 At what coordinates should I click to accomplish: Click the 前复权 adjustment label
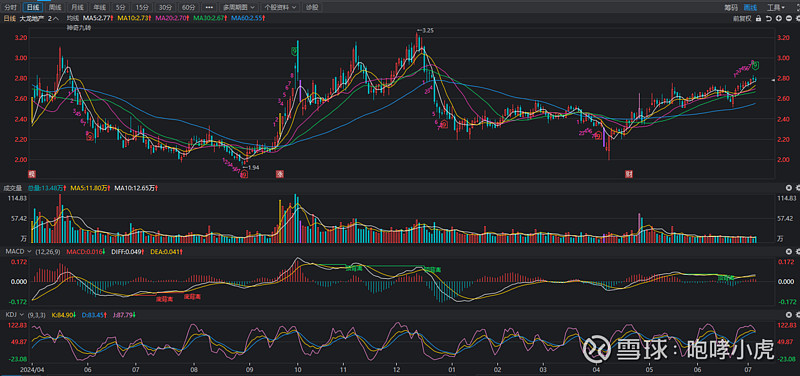(742, 18)
